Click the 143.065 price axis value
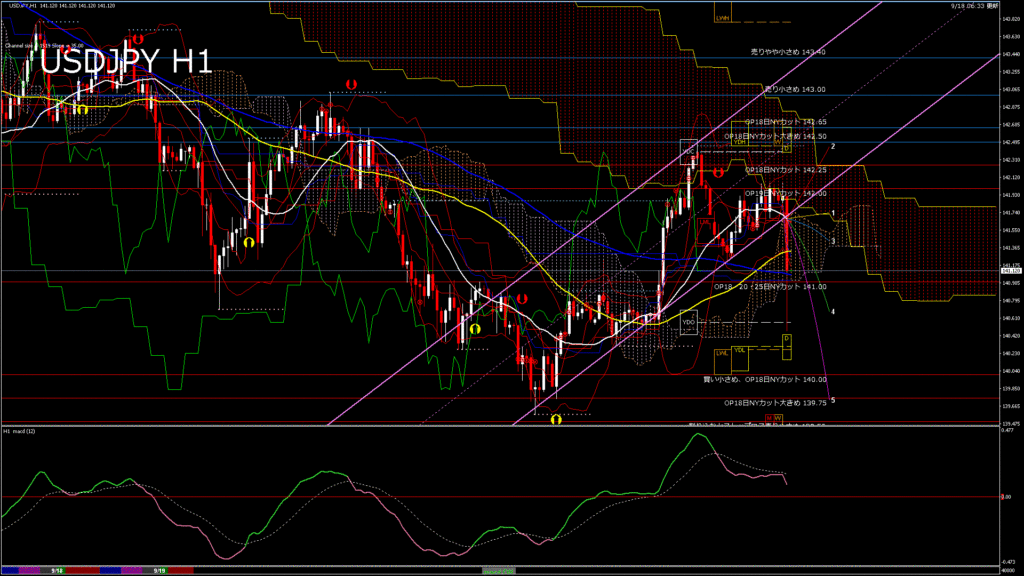Screen dimensions: 1024x576 (1010, 89)
